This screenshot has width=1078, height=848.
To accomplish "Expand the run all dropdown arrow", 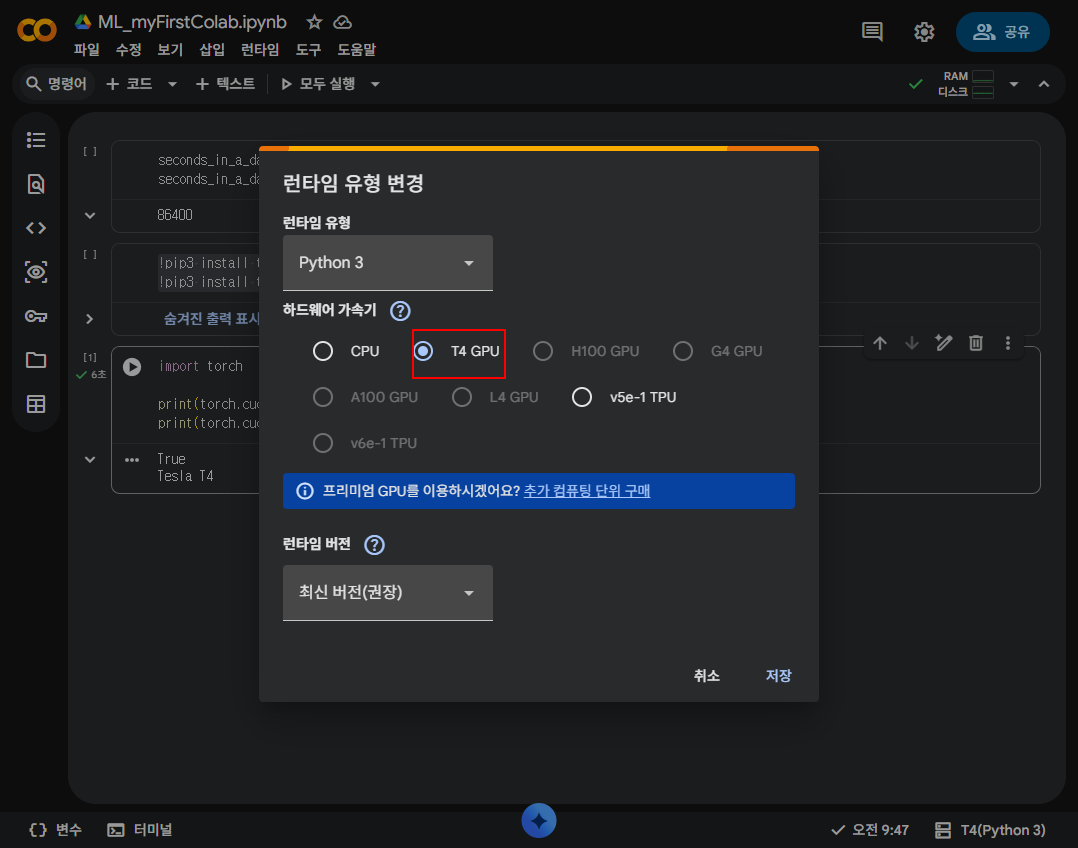I will pyautogui.click(x=375, y=84).
